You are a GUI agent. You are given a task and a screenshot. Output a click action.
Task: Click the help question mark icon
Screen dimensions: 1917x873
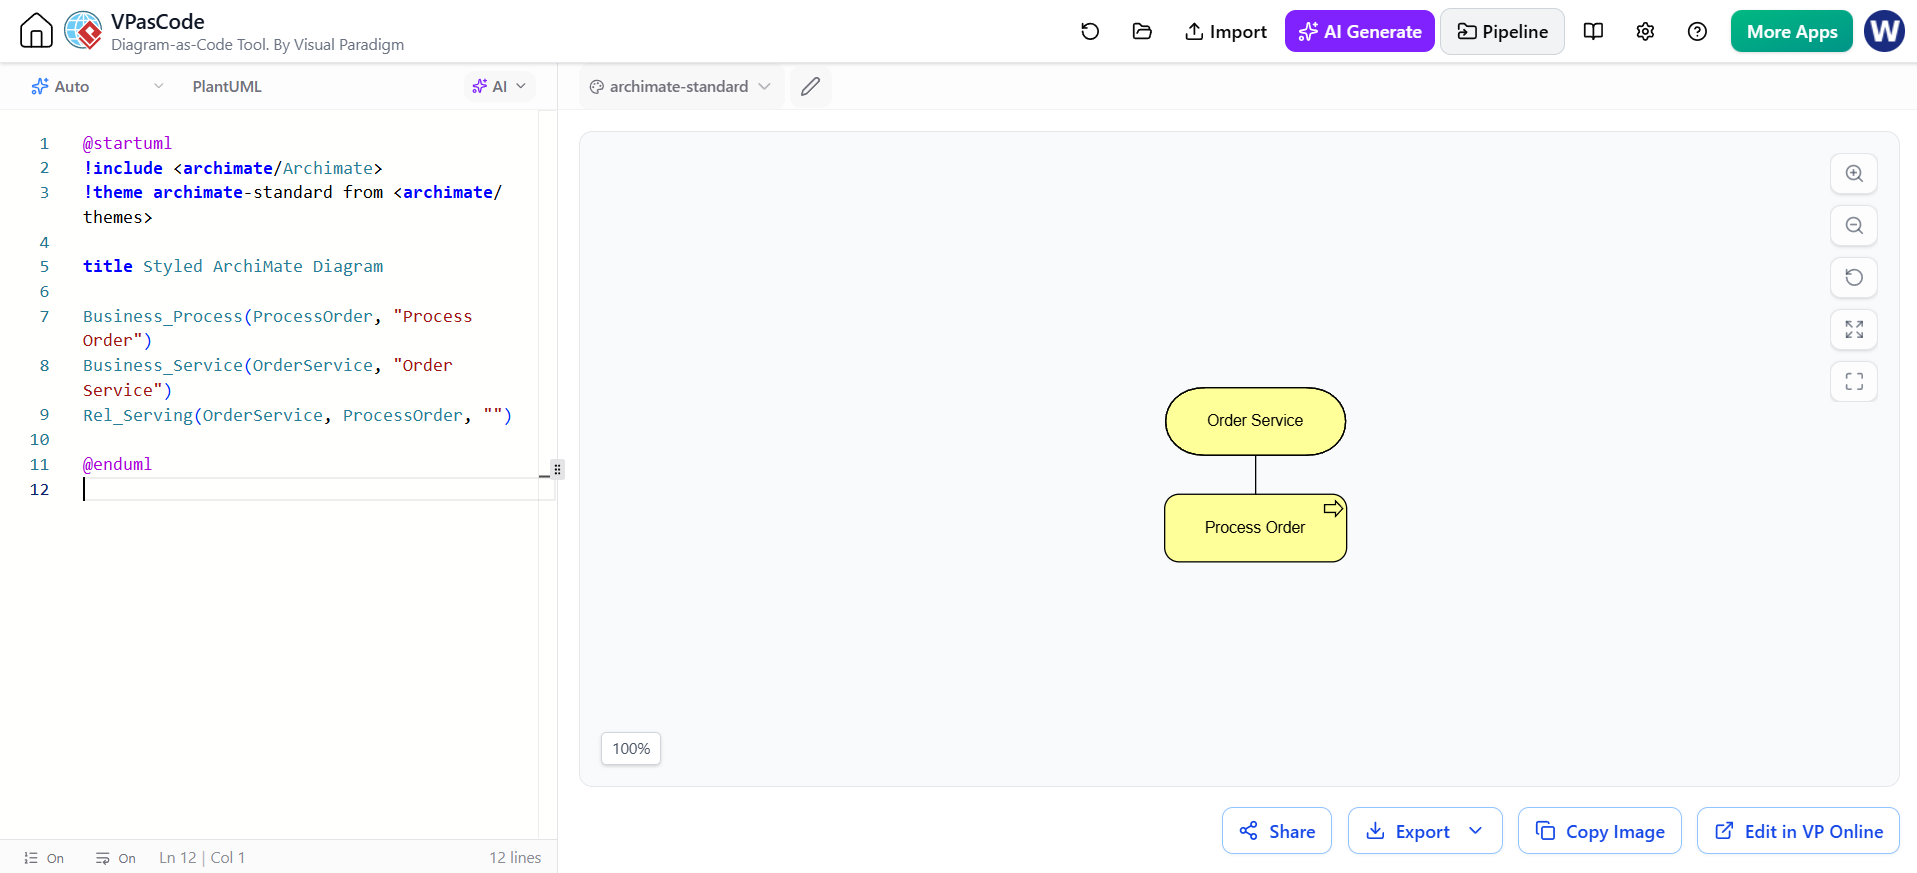[1697, 31]
